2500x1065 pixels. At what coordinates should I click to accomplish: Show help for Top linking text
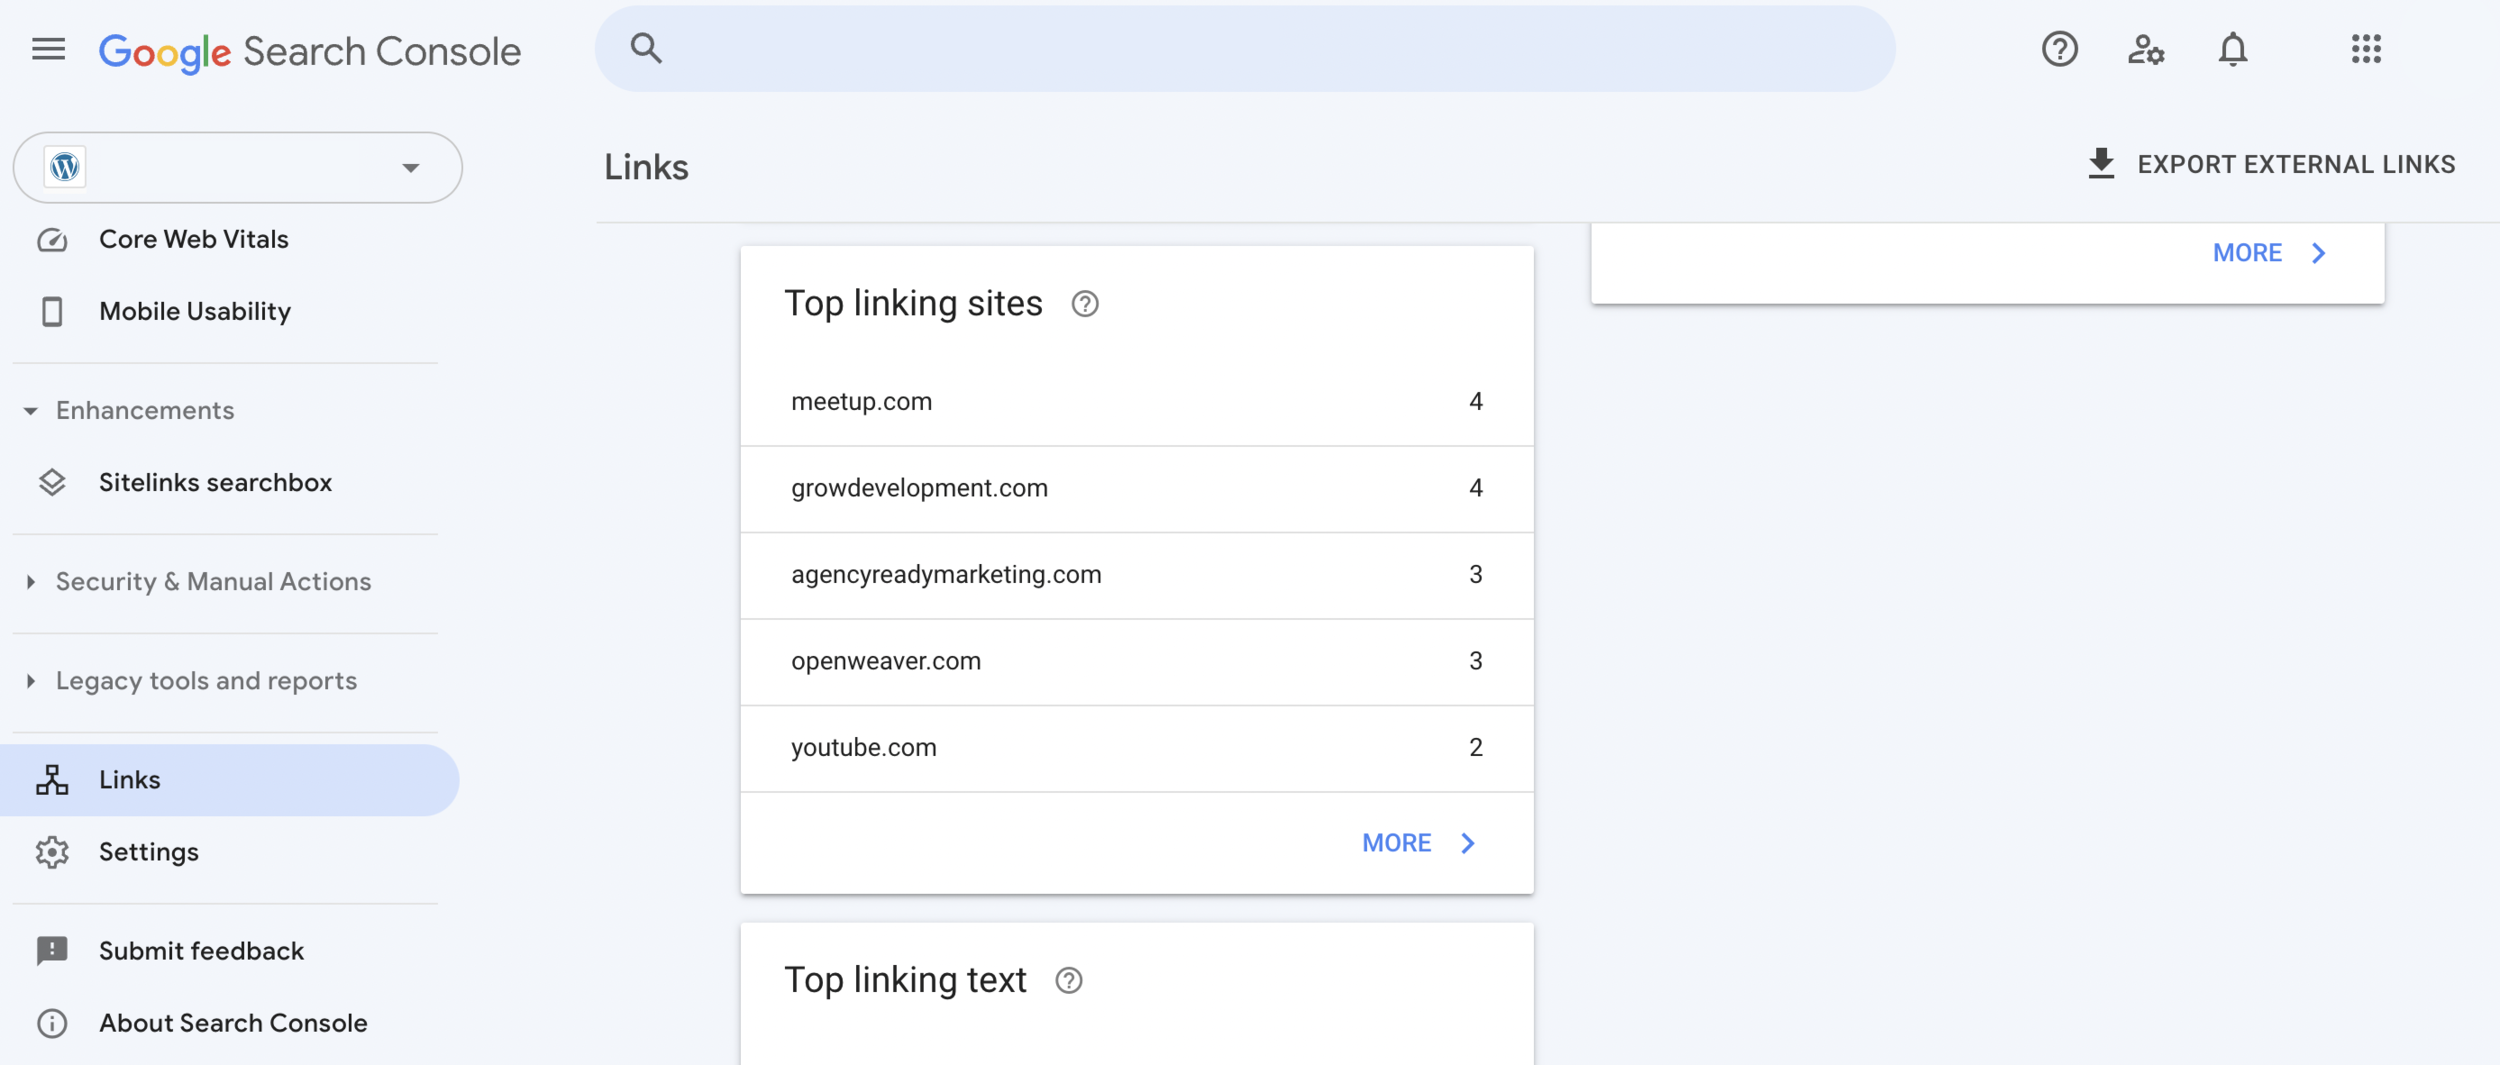(1069, 981)
